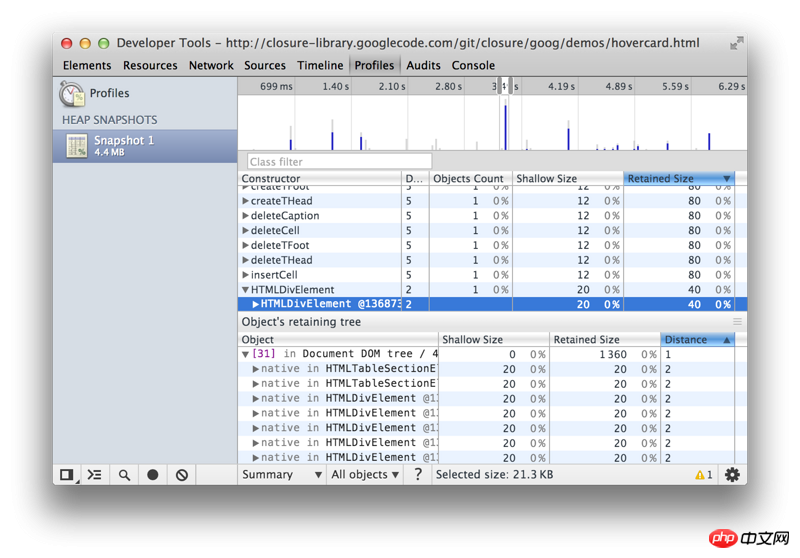Viewport: 800px width, 558px height.
Task: Switch to the Network tab
Action: pyautogui.click(x=211, y=66)
